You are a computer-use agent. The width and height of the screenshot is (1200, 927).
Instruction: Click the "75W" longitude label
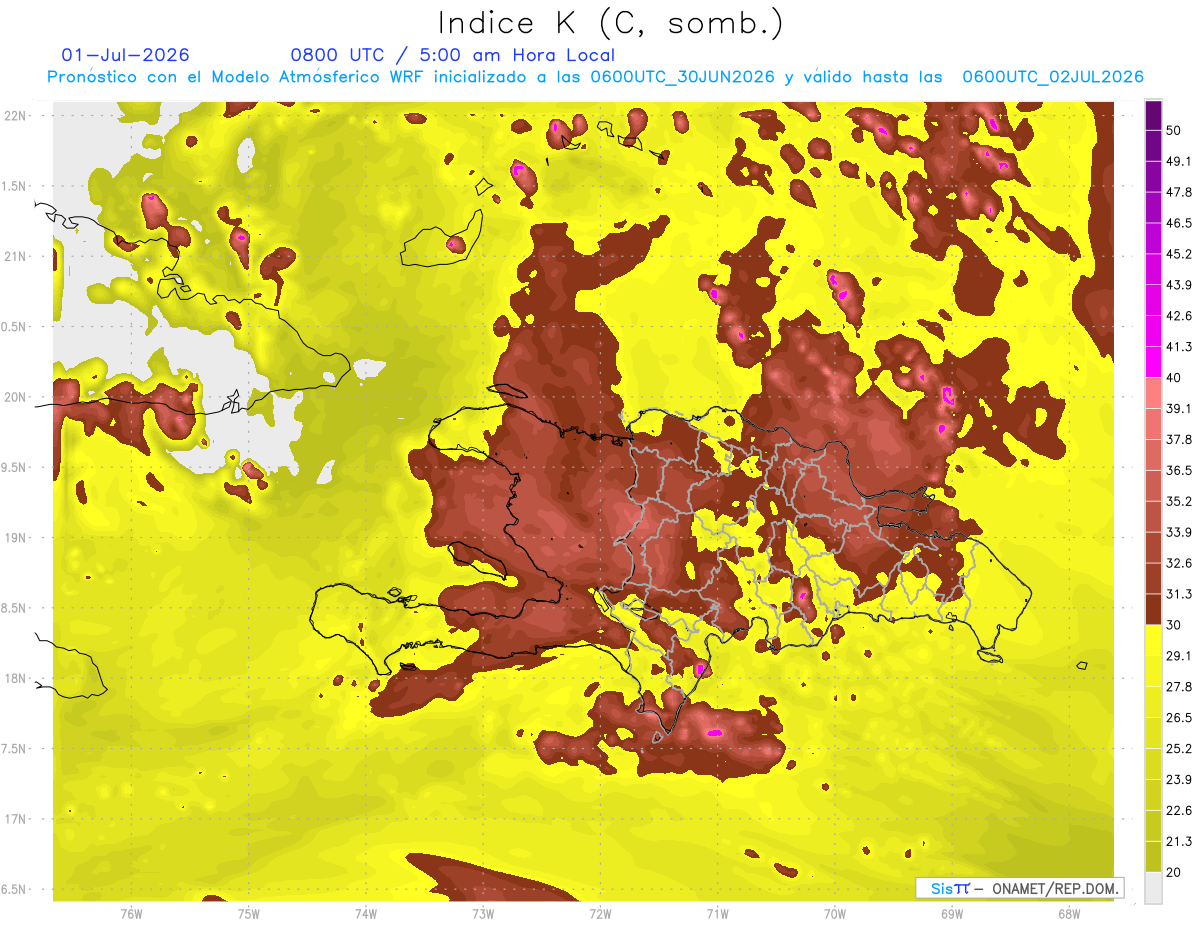(x=249, y=913)
